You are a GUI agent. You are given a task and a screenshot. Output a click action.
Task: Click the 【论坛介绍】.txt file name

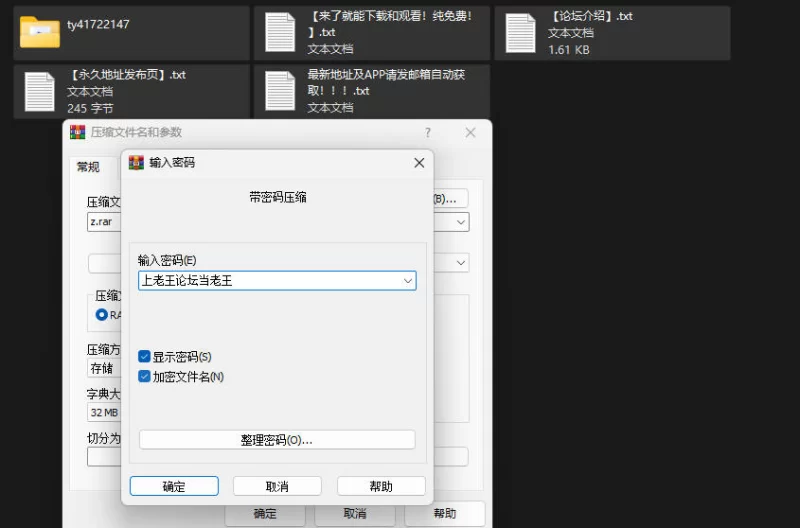click(x=590, y=16)
